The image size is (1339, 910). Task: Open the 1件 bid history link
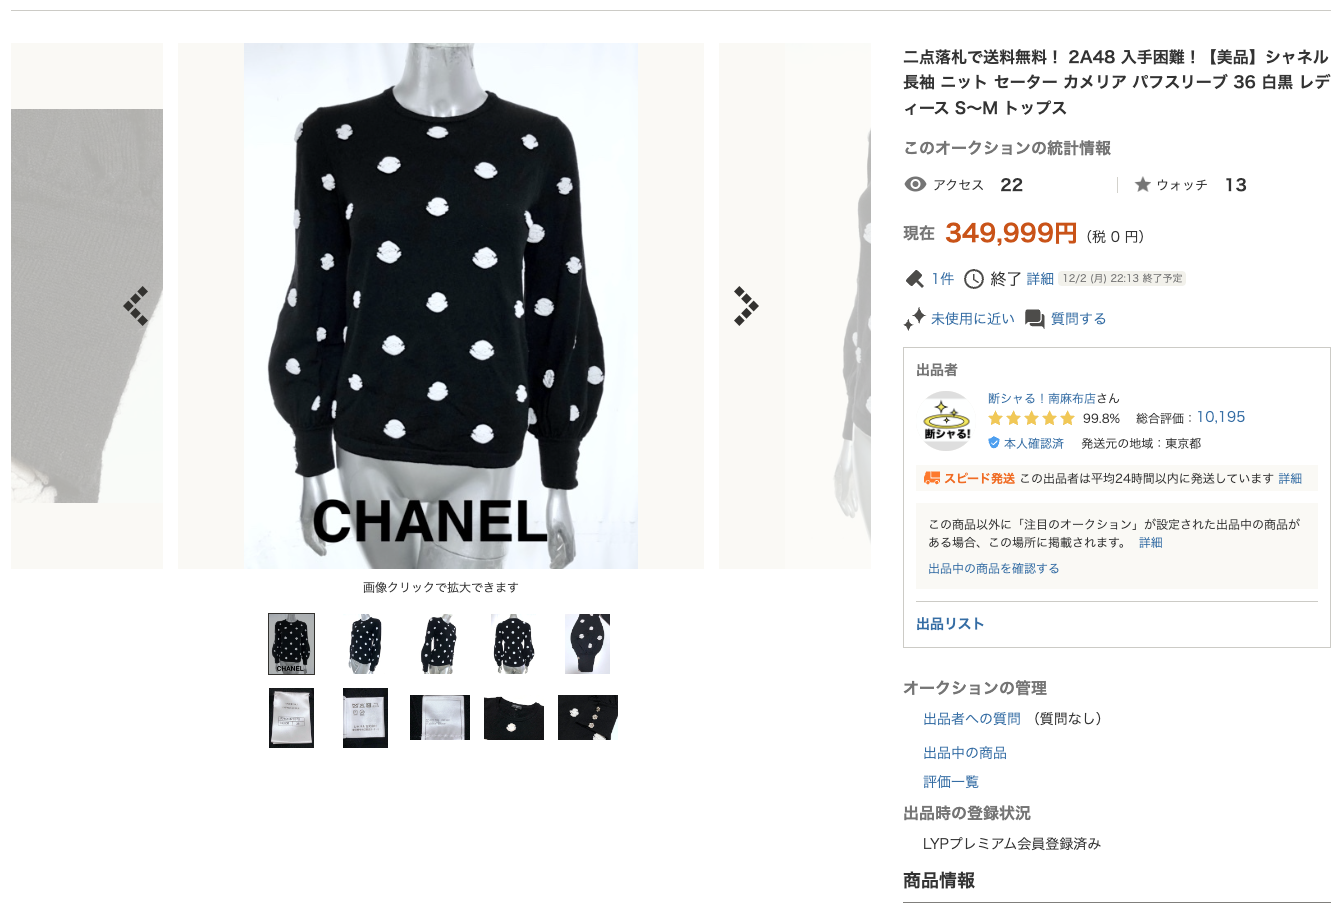(943, 279)
